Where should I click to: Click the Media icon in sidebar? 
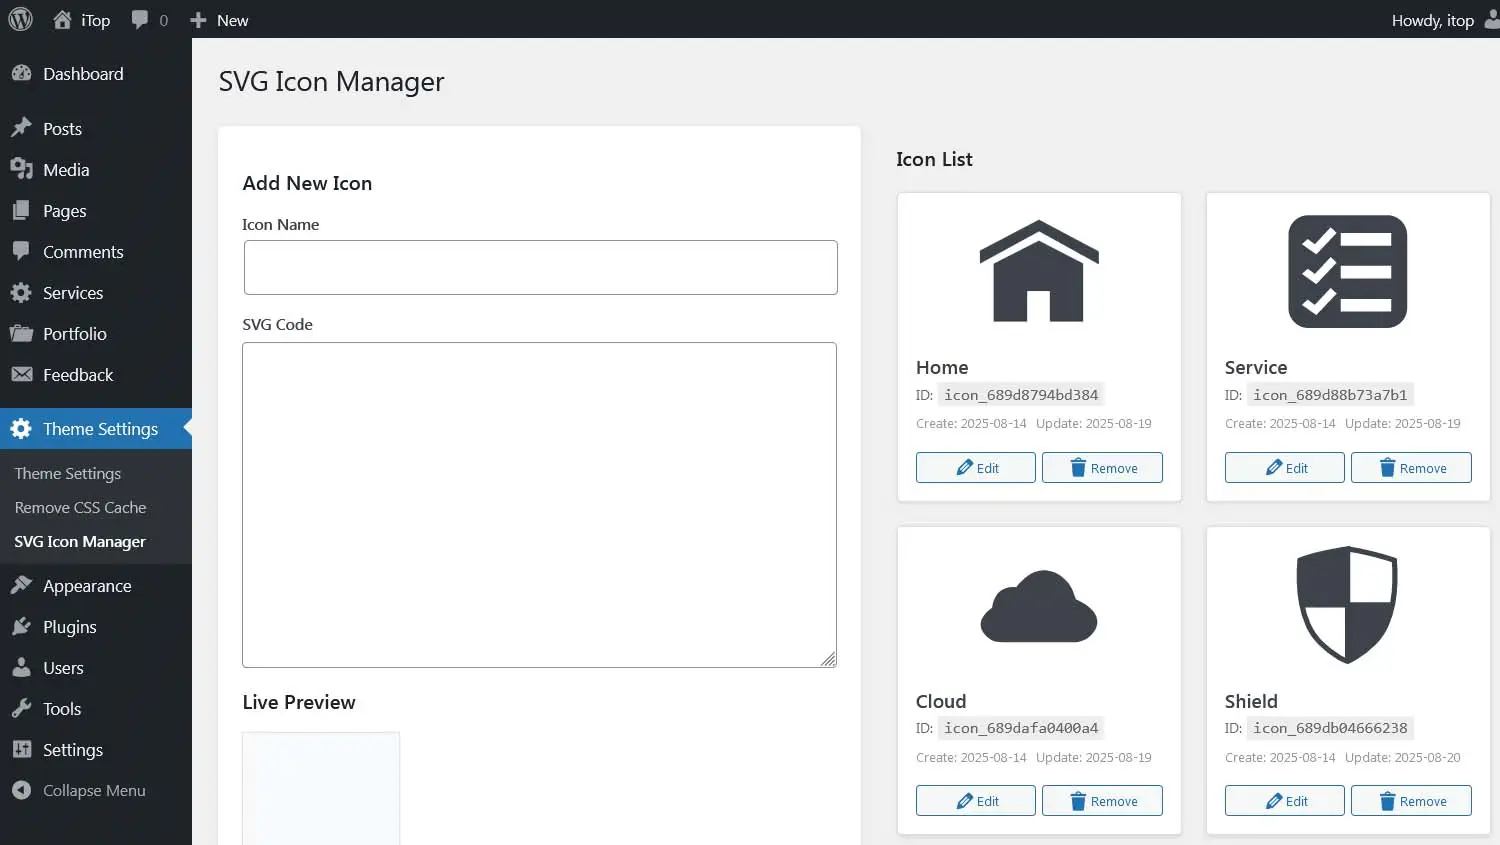[21, 169]
